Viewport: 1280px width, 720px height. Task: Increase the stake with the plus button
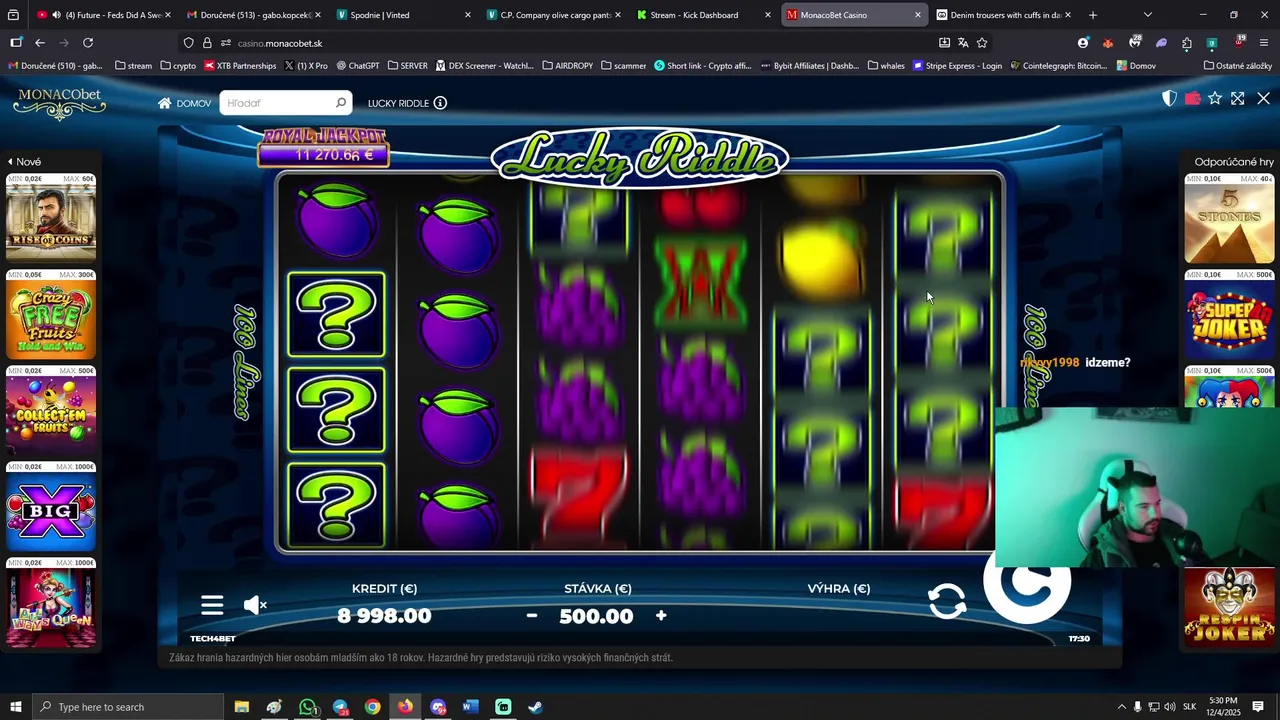(661, 616)
